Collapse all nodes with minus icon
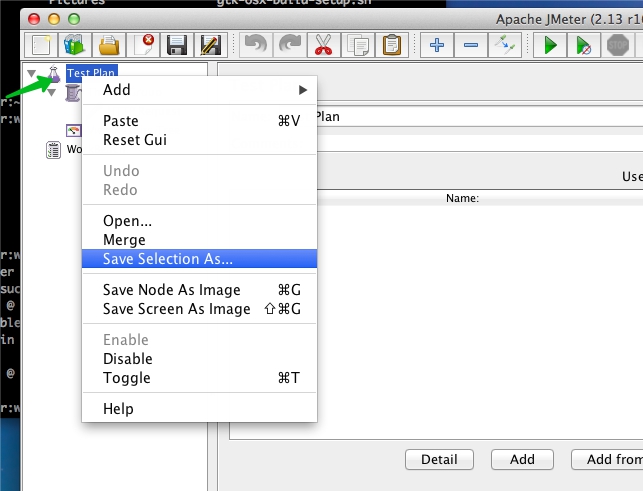 (471, 45)
